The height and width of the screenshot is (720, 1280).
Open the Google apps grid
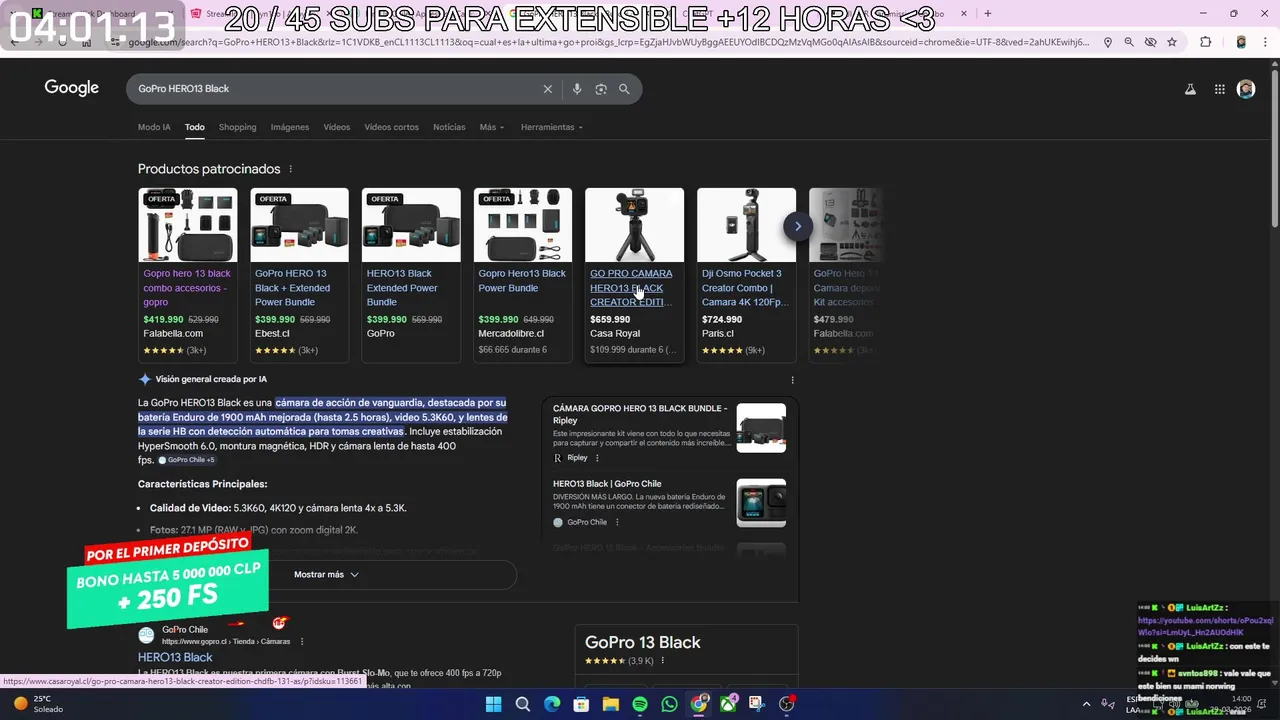click(1219, 89)
